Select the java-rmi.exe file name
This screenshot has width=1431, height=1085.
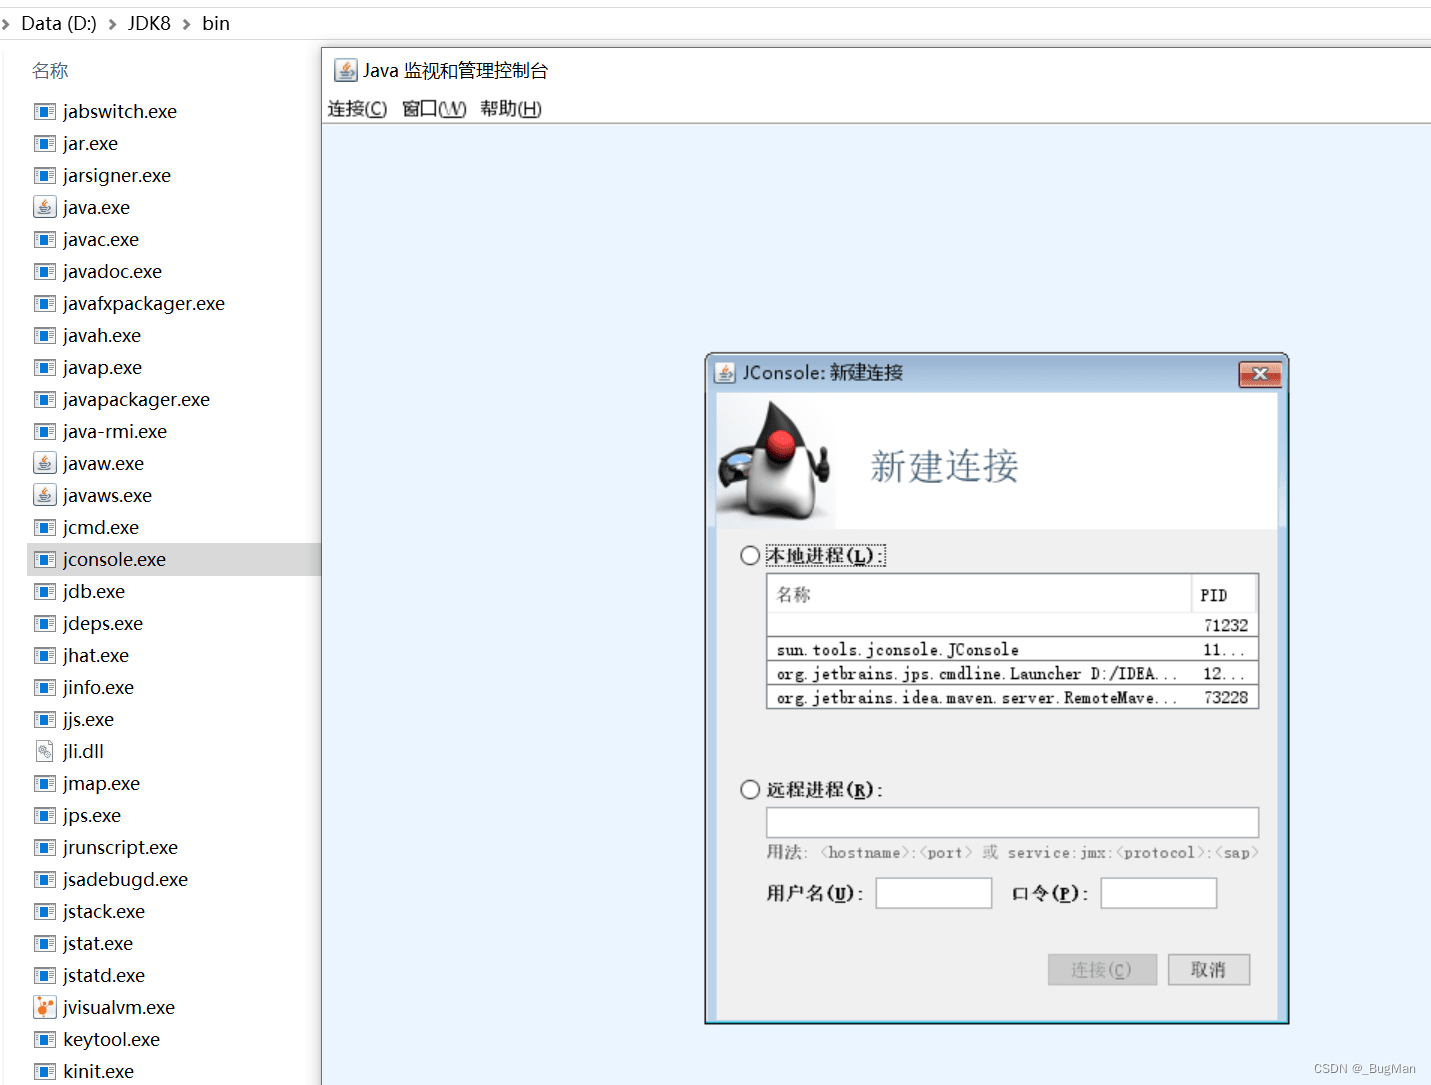[x=115, y=432]
